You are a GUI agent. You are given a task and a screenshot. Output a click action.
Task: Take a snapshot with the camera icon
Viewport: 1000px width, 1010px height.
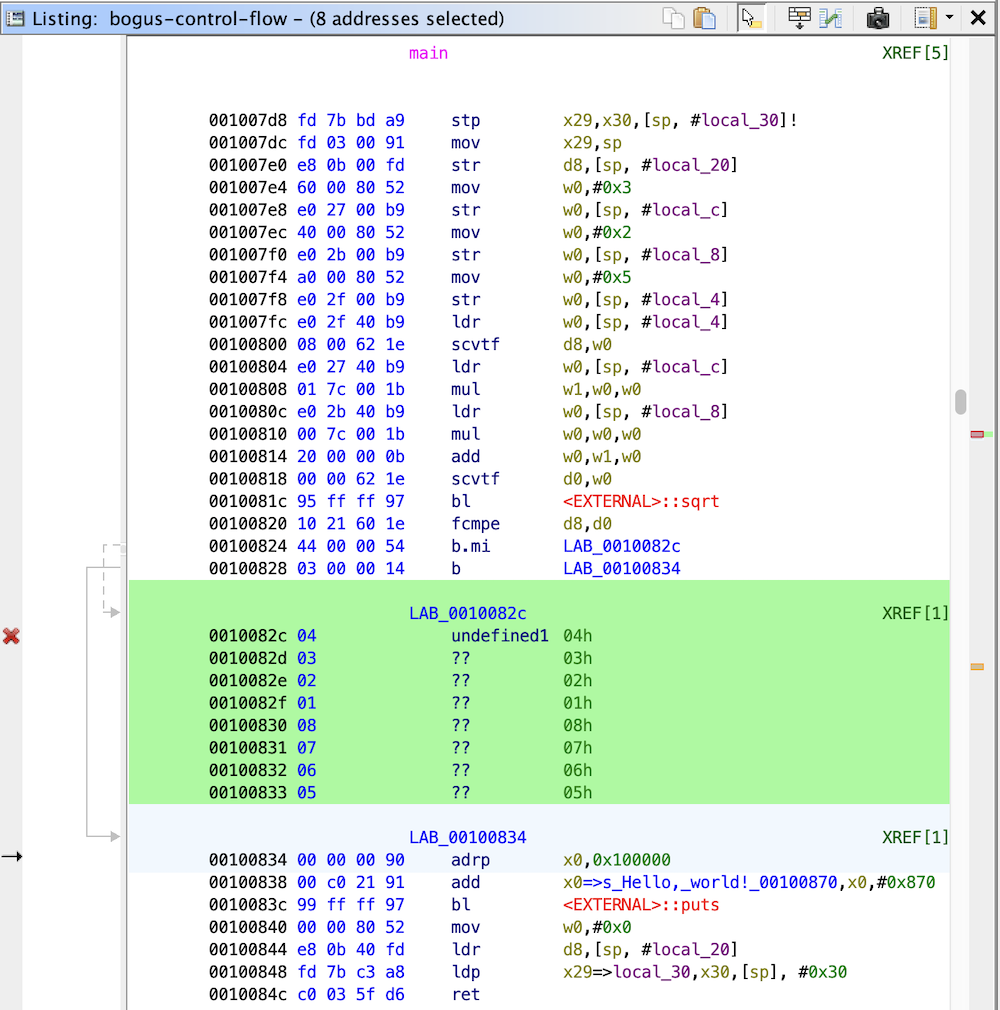pyautogui.click(x=878, y=18)
